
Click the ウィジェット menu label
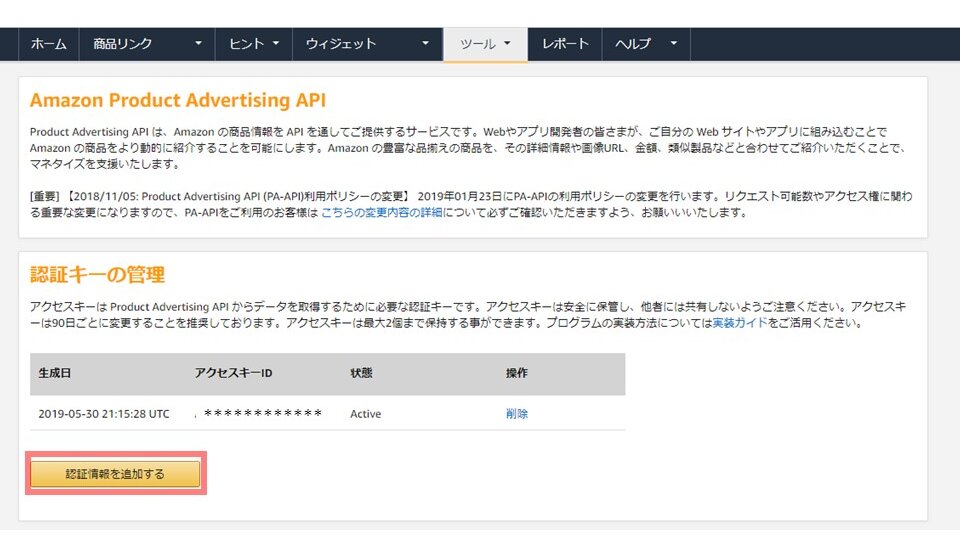[x=341, y=44]
